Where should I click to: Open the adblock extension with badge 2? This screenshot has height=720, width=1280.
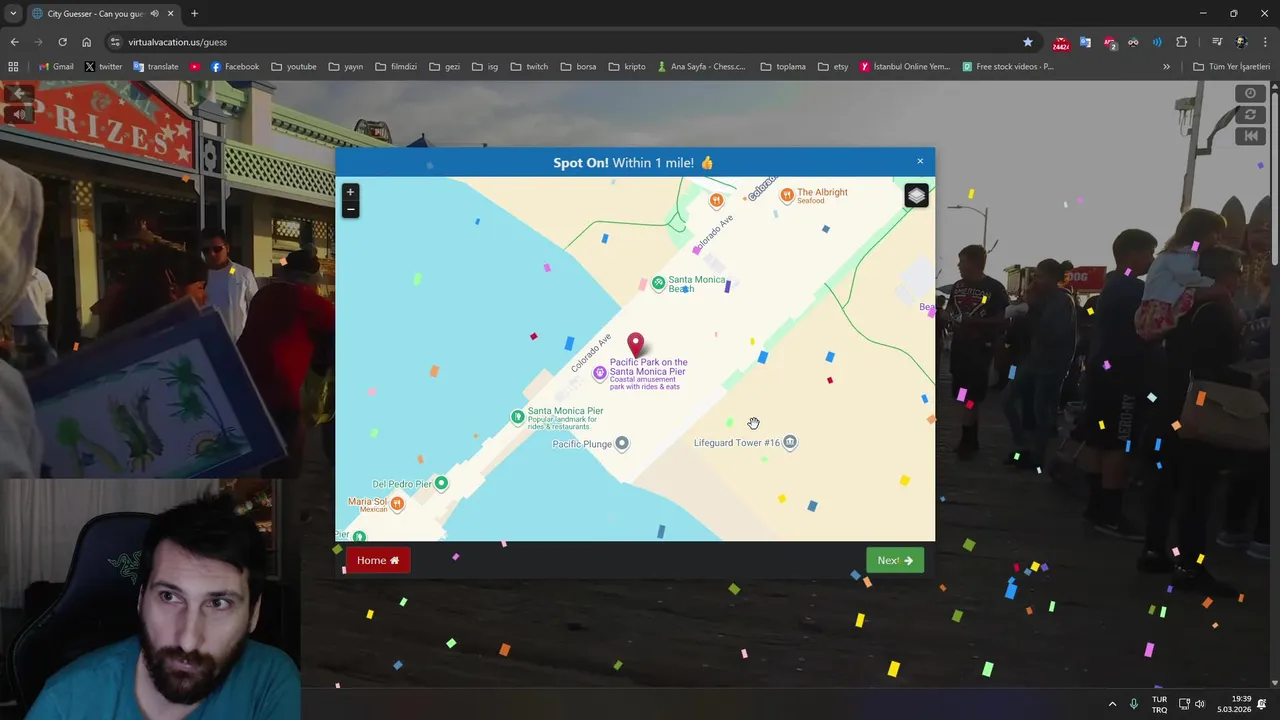pyautogui.click(x=1109, y=42)
